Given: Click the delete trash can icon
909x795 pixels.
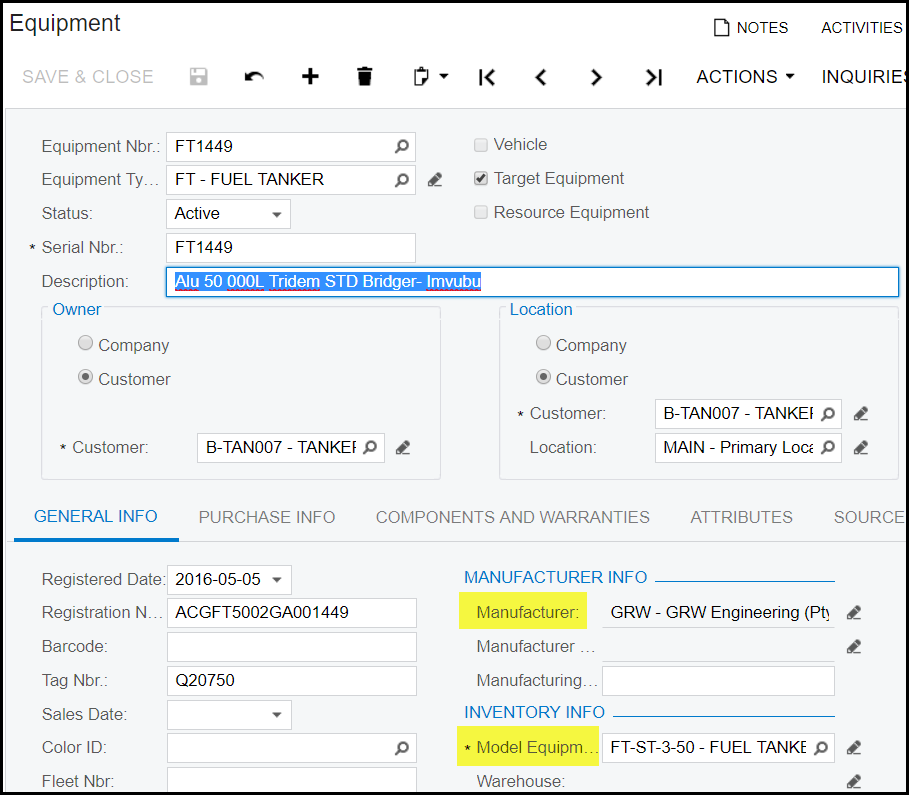Looking at the screenshot, I should [x=365, y=77].
